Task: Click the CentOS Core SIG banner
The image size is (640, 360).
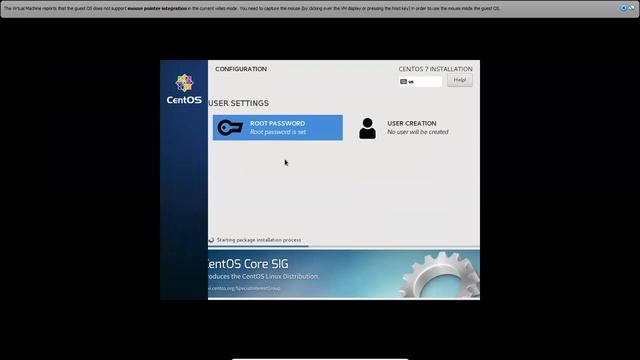Action: pyautogui.click(x=344, y=274)
